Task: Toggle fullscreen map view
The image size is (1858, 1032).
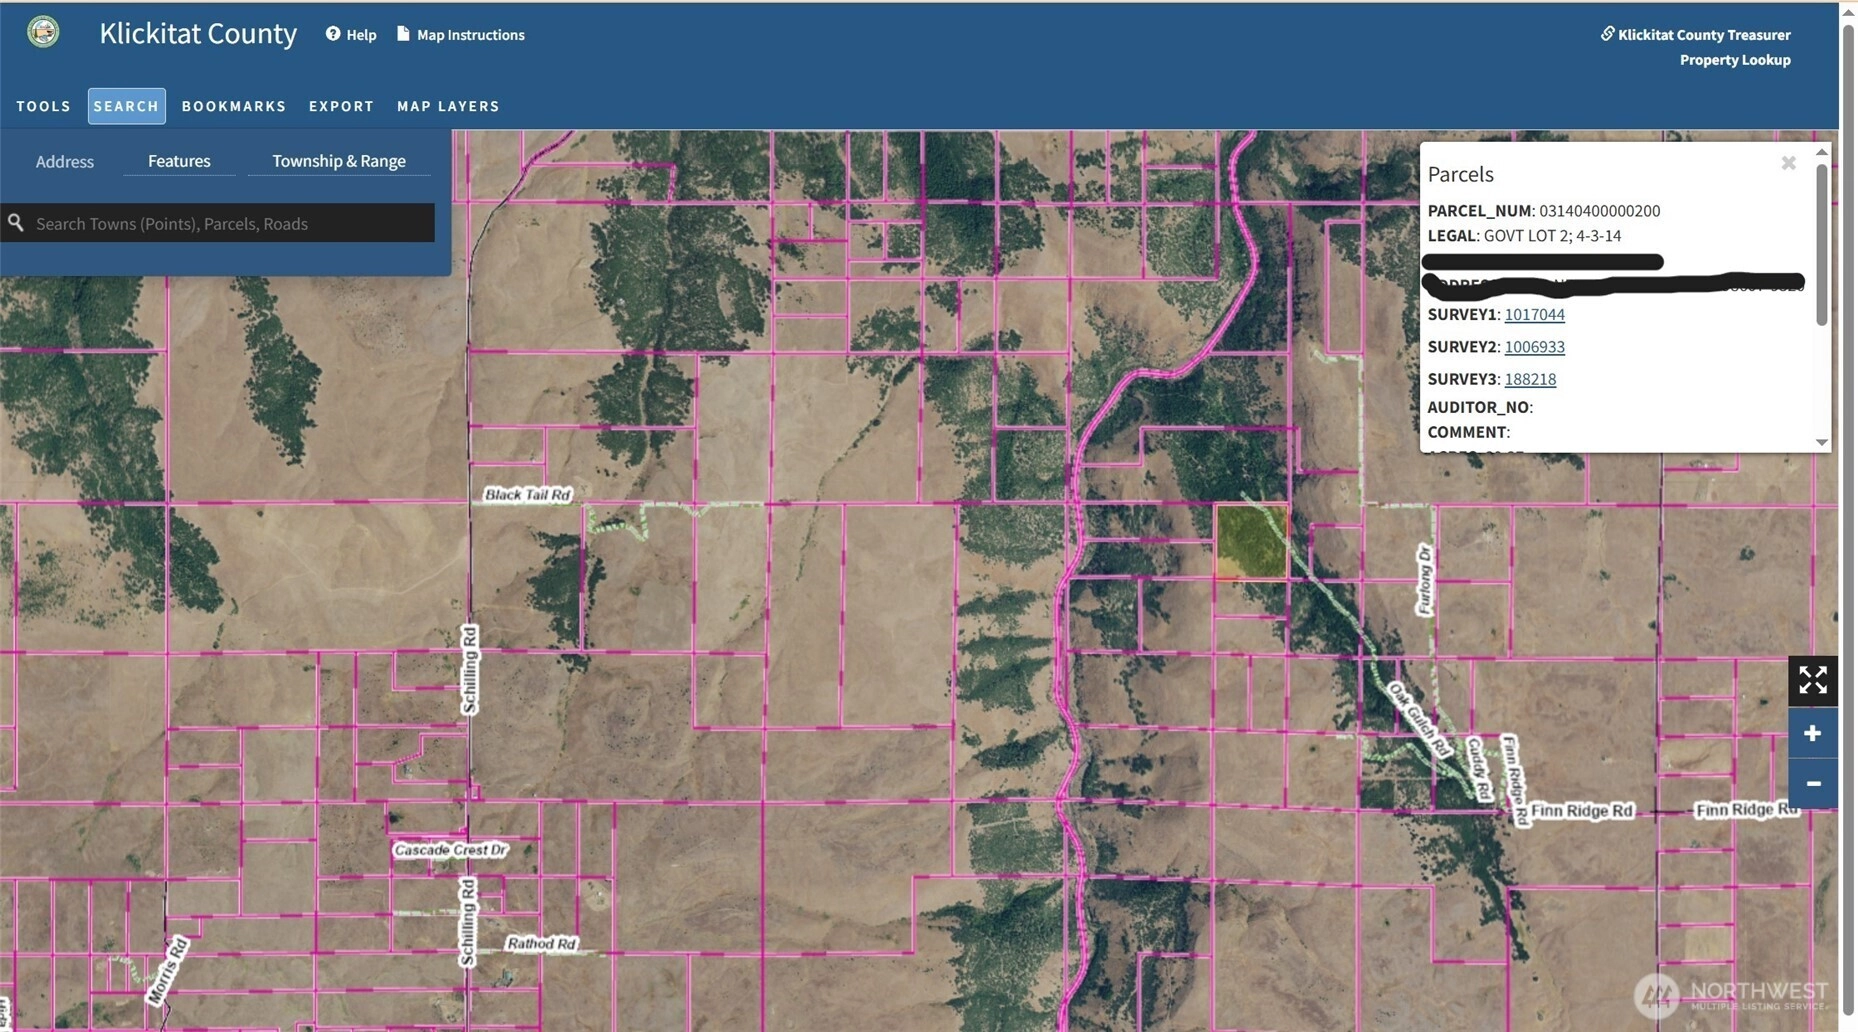Action: click(x=1812, y=681)
